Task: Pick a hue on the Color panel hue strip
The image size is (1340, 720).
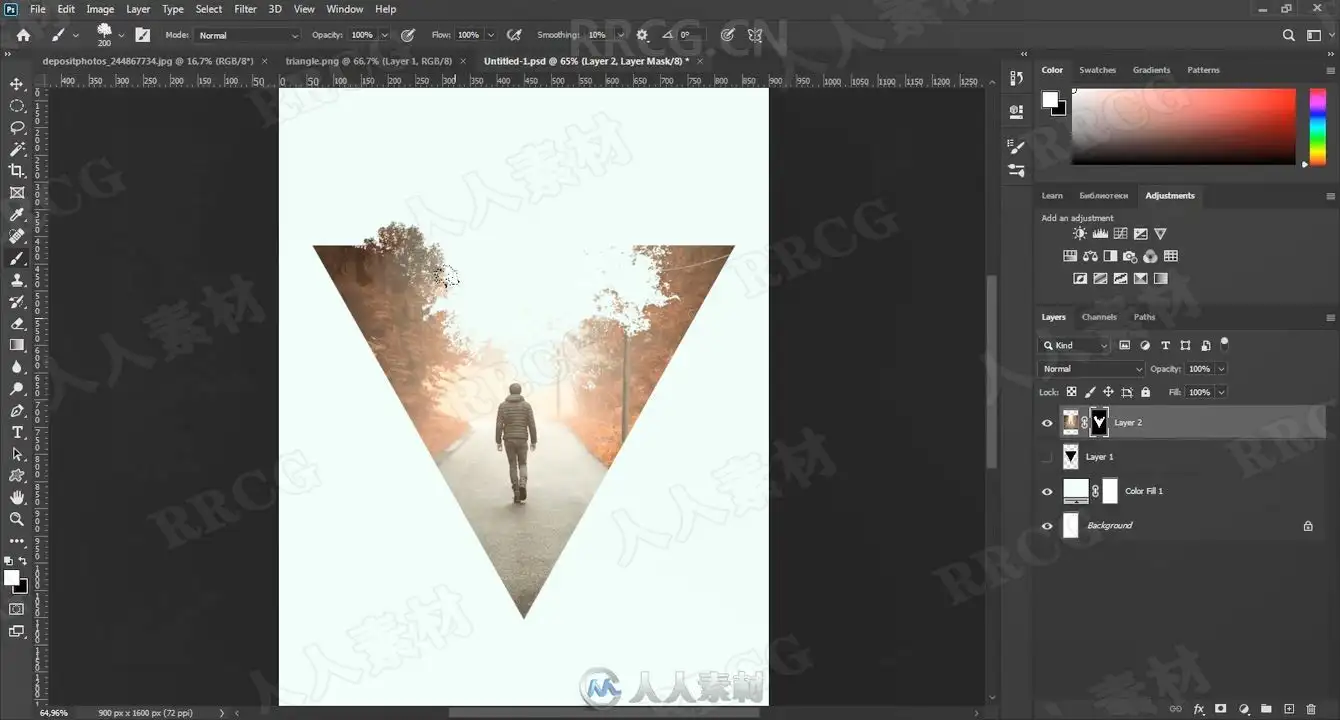Action: click(1318, 125)
